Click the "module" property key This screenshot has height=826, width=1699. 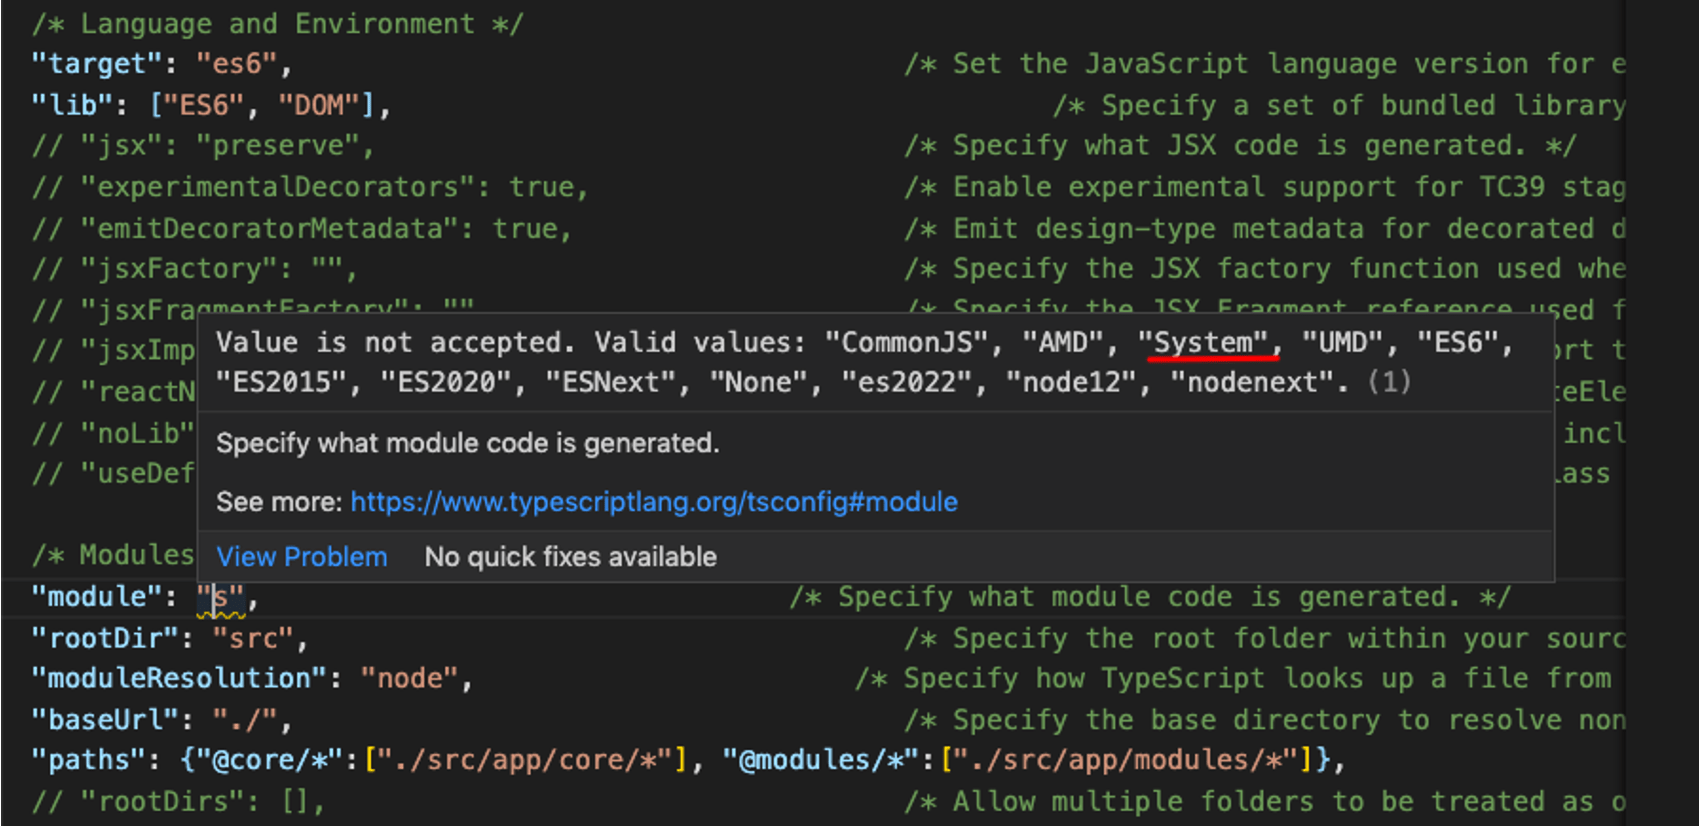[97, 597]
